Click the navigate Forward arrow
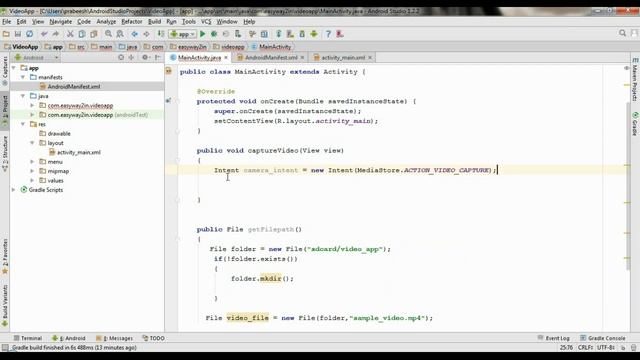Screen dimensions: 640x360 146,34
